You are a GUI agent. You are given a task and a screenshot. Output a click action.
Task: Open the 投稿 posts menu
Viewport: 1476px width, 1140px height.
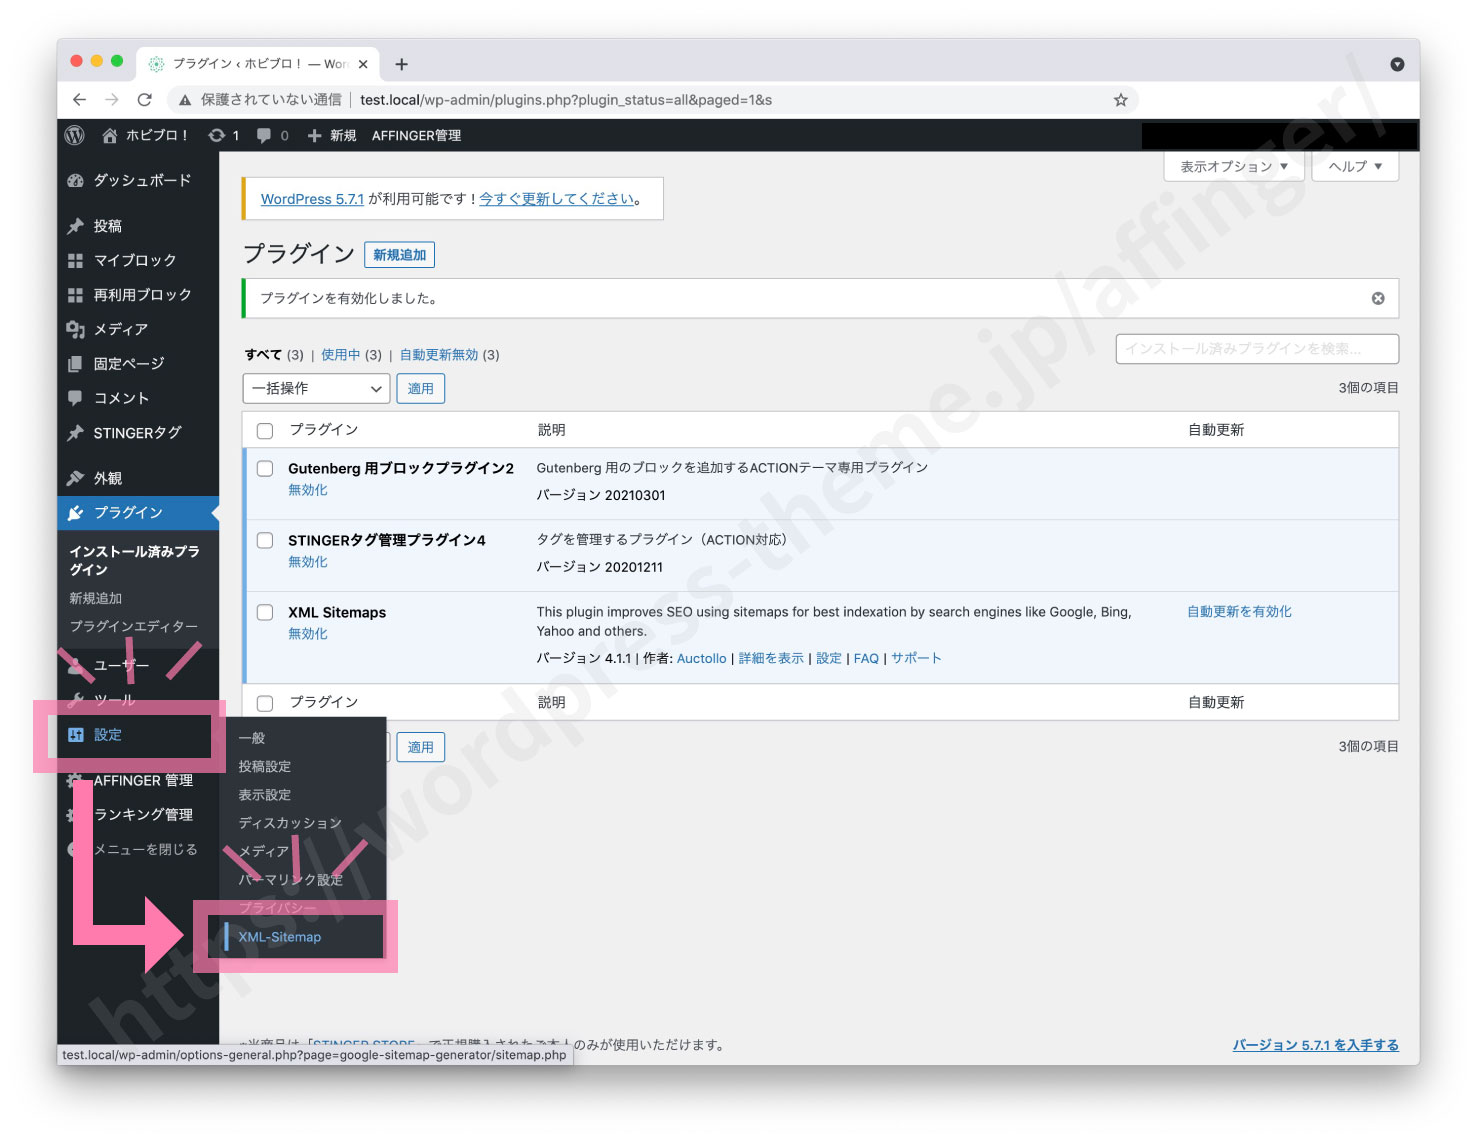(138, 226)
